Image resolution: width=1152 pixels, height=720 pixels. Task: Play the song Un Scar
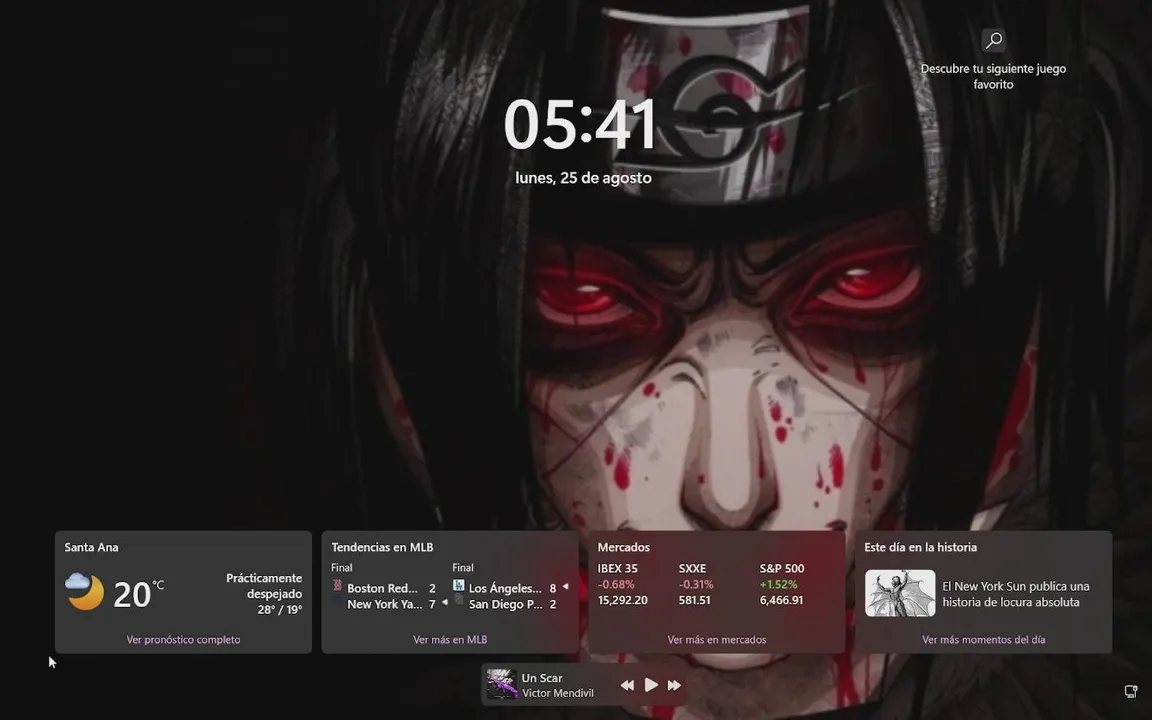pyautogui.click(x=651, y=685)
